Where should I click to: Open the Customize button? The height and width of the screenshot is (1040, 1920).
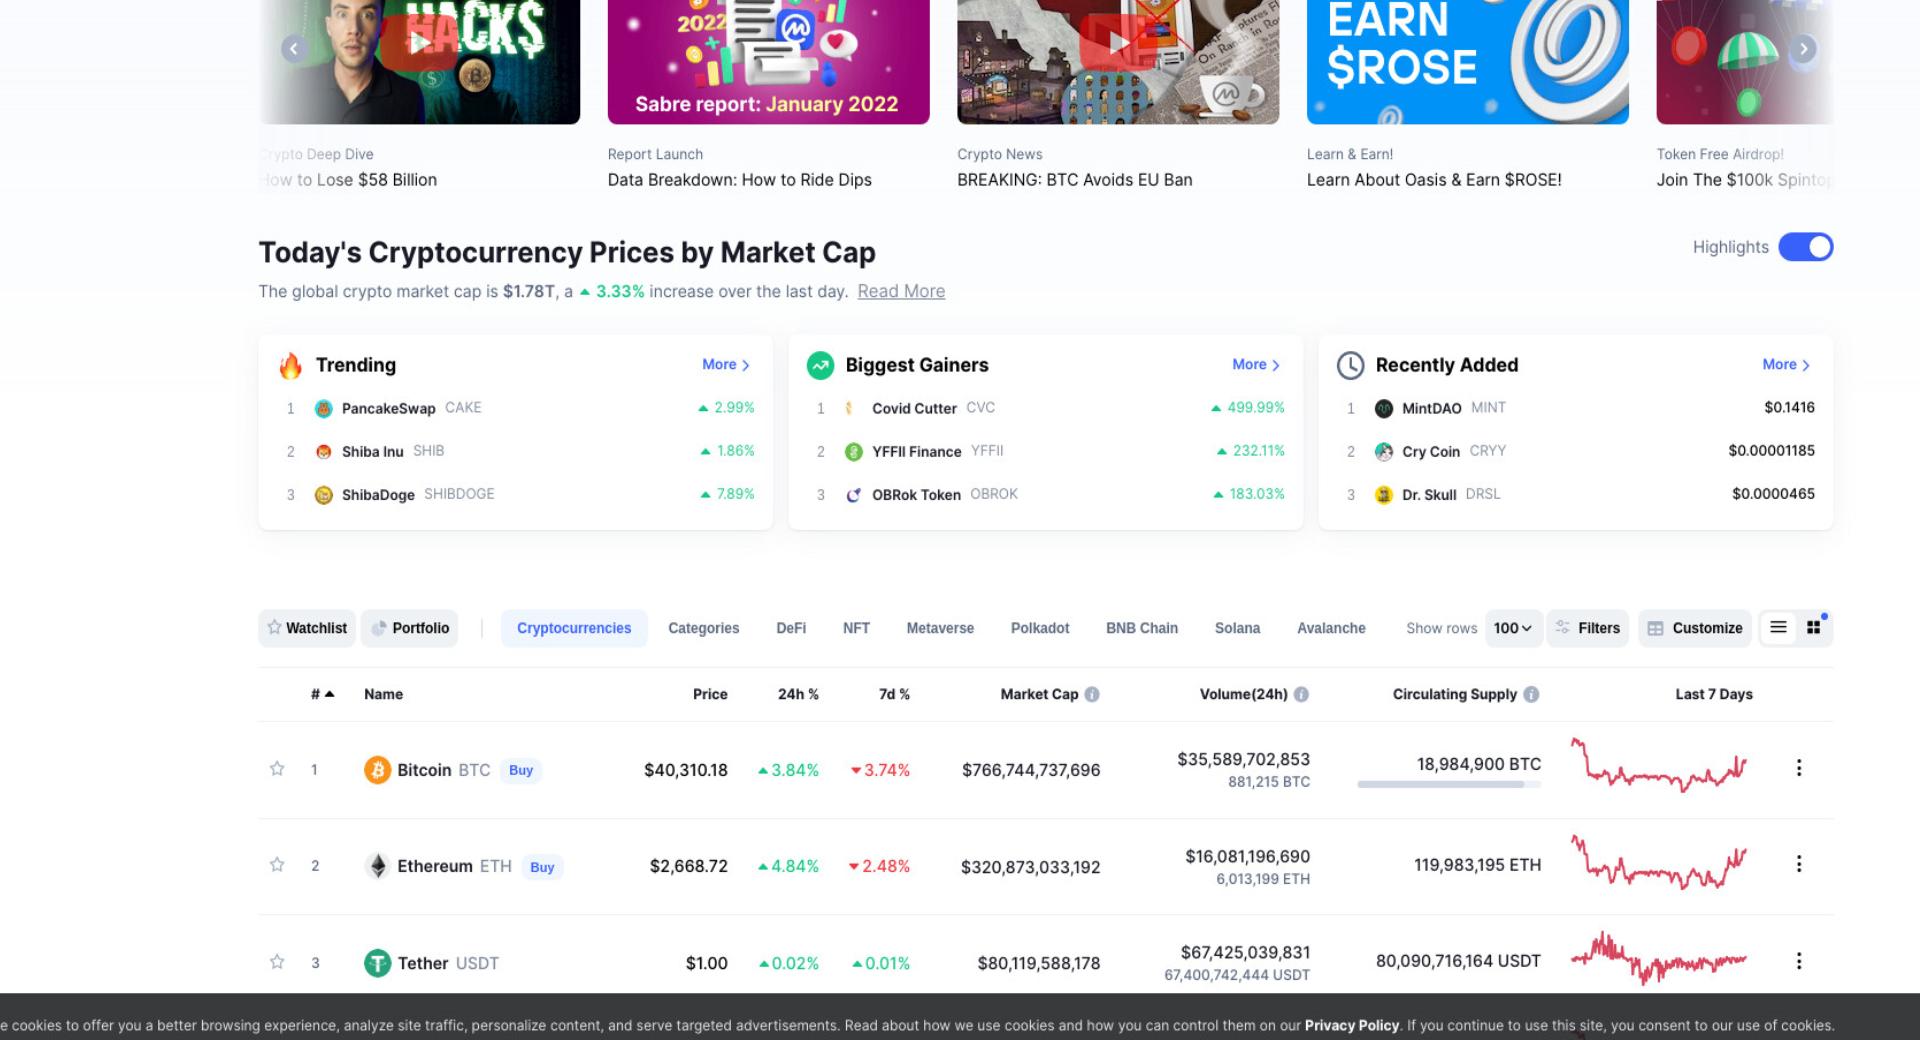1695,628
